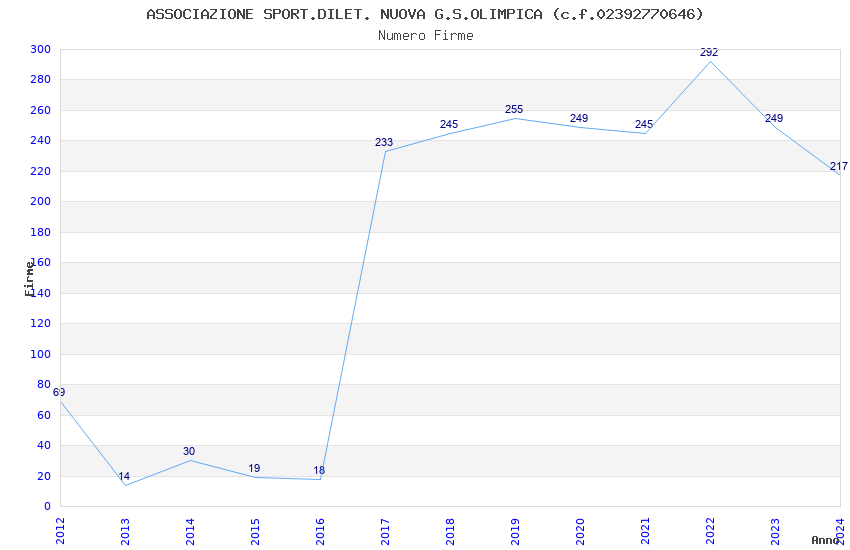The width and height of the screenshot is (850, 550).
Task: Click the y-axis value 200
Action: point(41,202)
